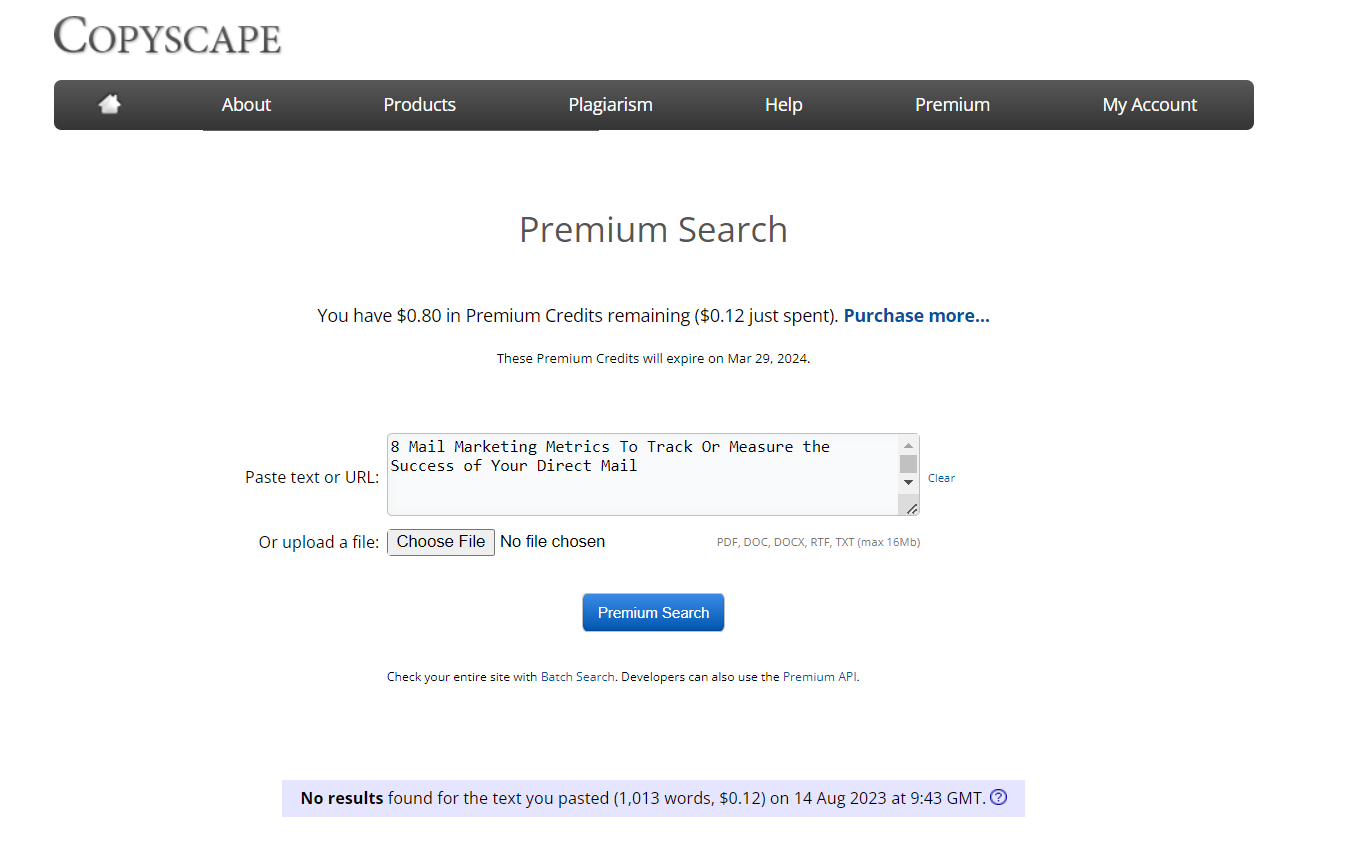The height and width of the screenshot is (843, 1350).
Task: Click the 'PDF, DOC, DOCX, RTF, TXT' format note
Action: pos(818,542)
